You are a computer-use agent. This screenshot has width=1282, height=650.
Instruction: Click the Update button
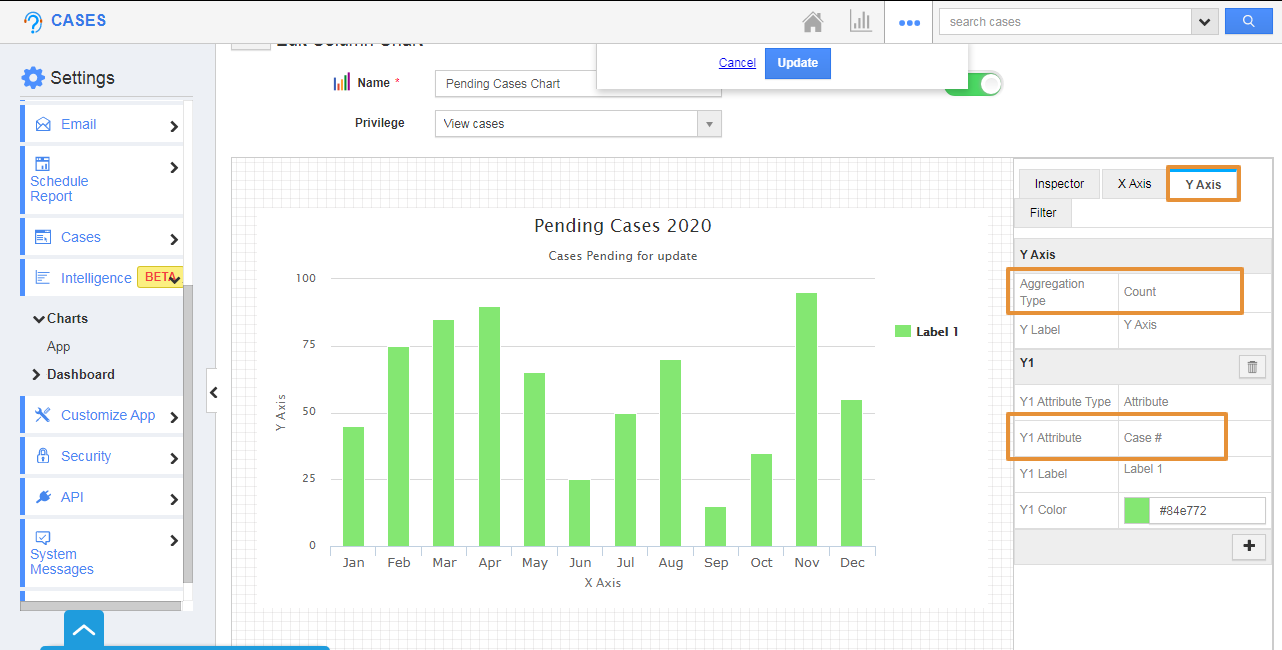click(x=797, y=63)
